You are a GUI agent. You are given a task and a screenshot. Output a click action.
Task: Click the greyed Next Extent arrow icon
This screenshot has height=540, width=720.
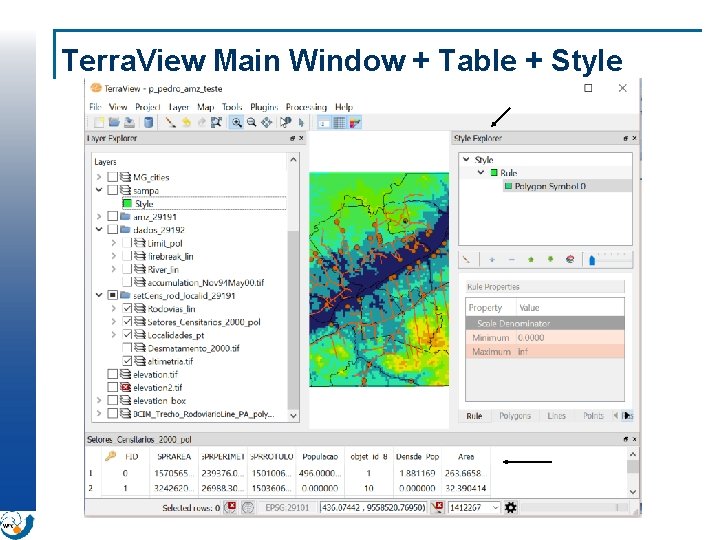(x=201, y=122)
